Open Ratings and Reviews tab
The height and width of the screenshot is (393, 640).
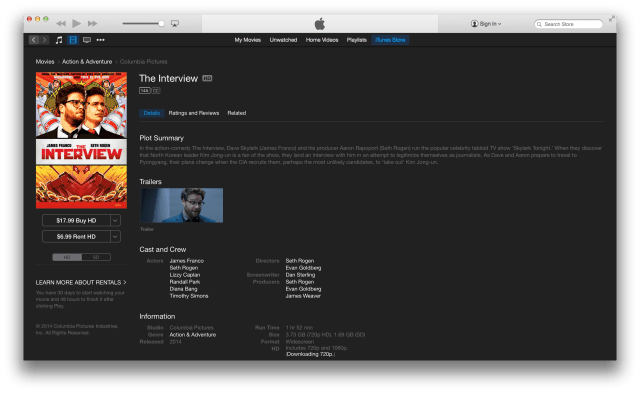(194, 113)
